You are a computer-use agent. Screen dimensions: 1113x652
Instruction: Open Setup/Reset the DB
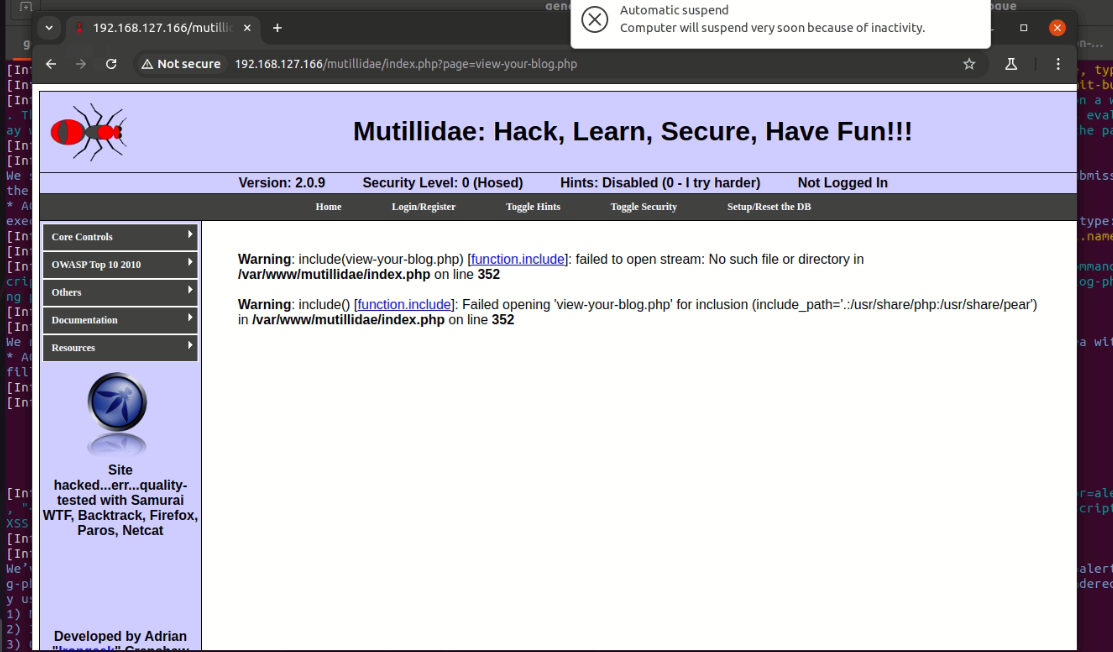pos(769,206)
